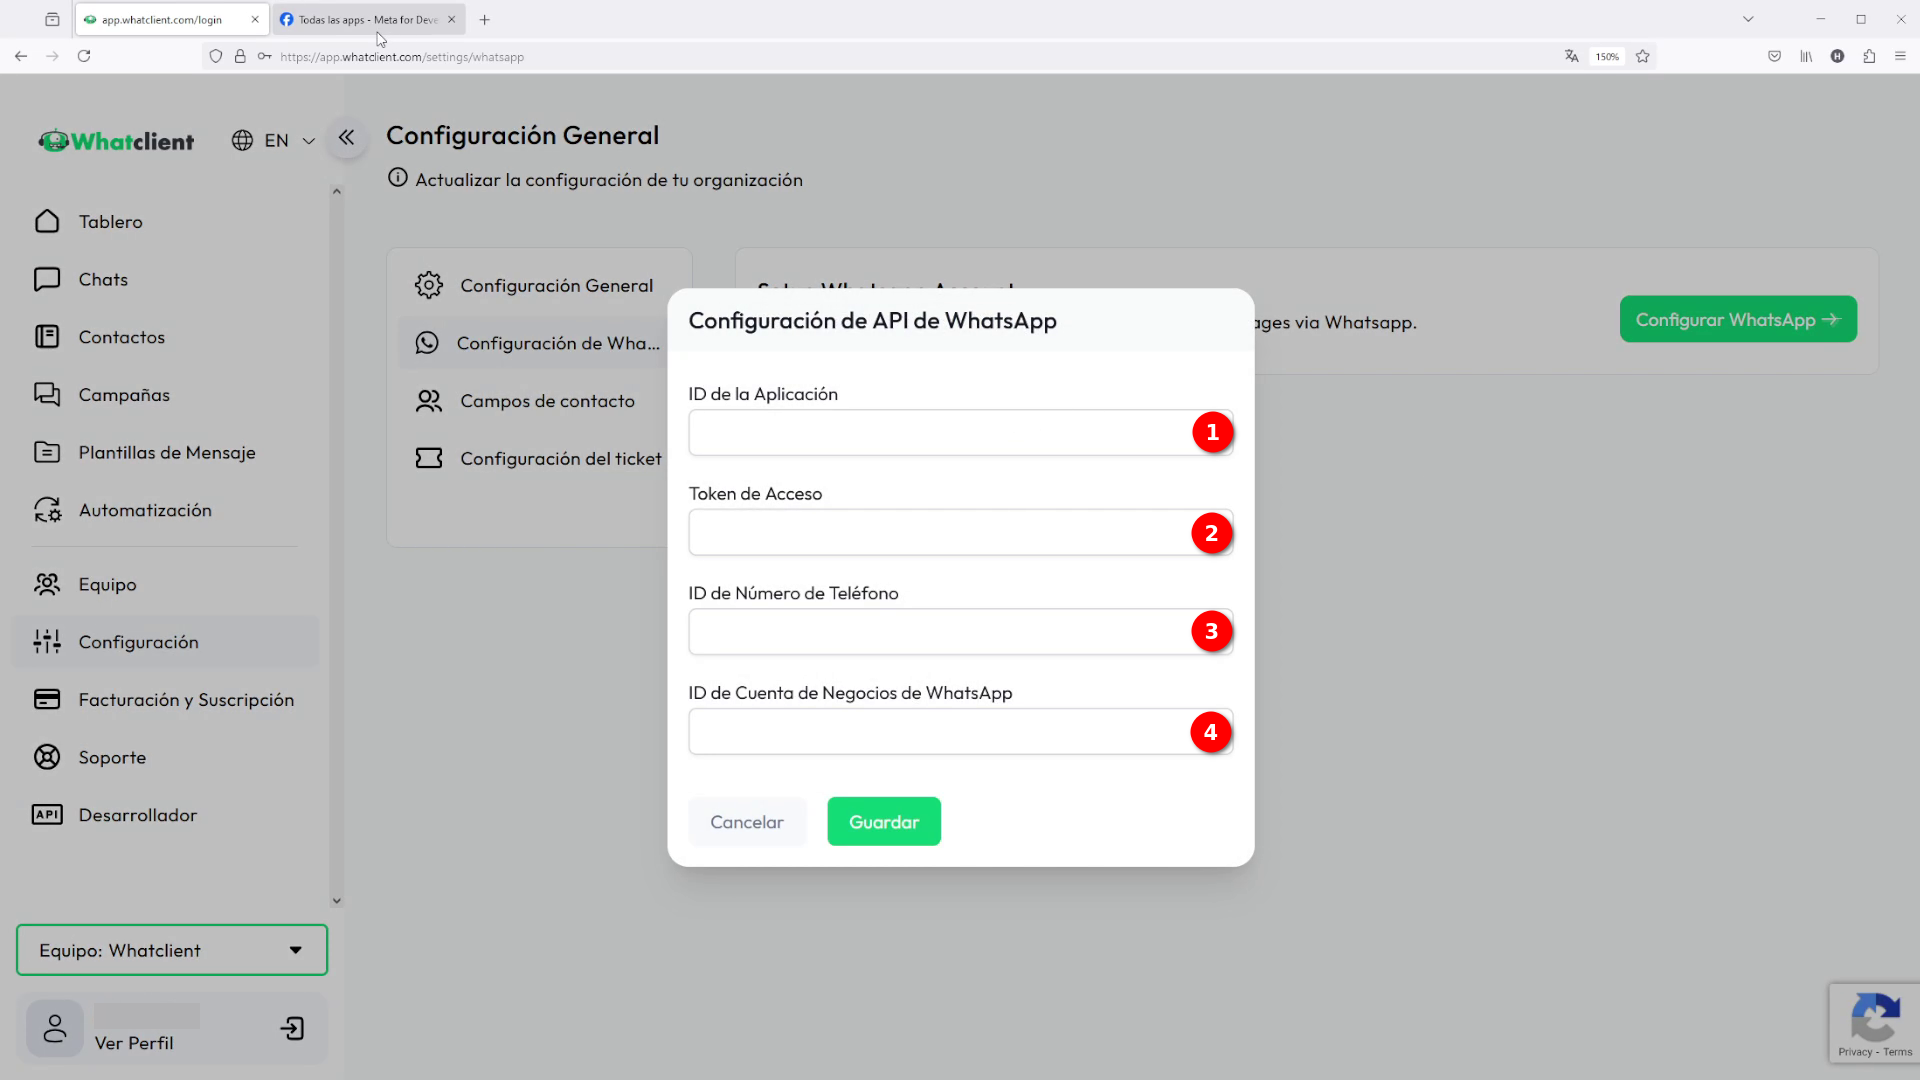Open Contactos address book icon
Screen dimensions: 1920x1080
coord(47,337)
